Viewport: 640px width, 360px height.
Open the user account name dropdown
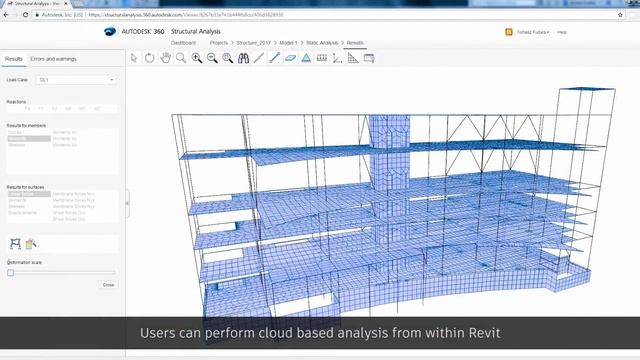[533, 32]
